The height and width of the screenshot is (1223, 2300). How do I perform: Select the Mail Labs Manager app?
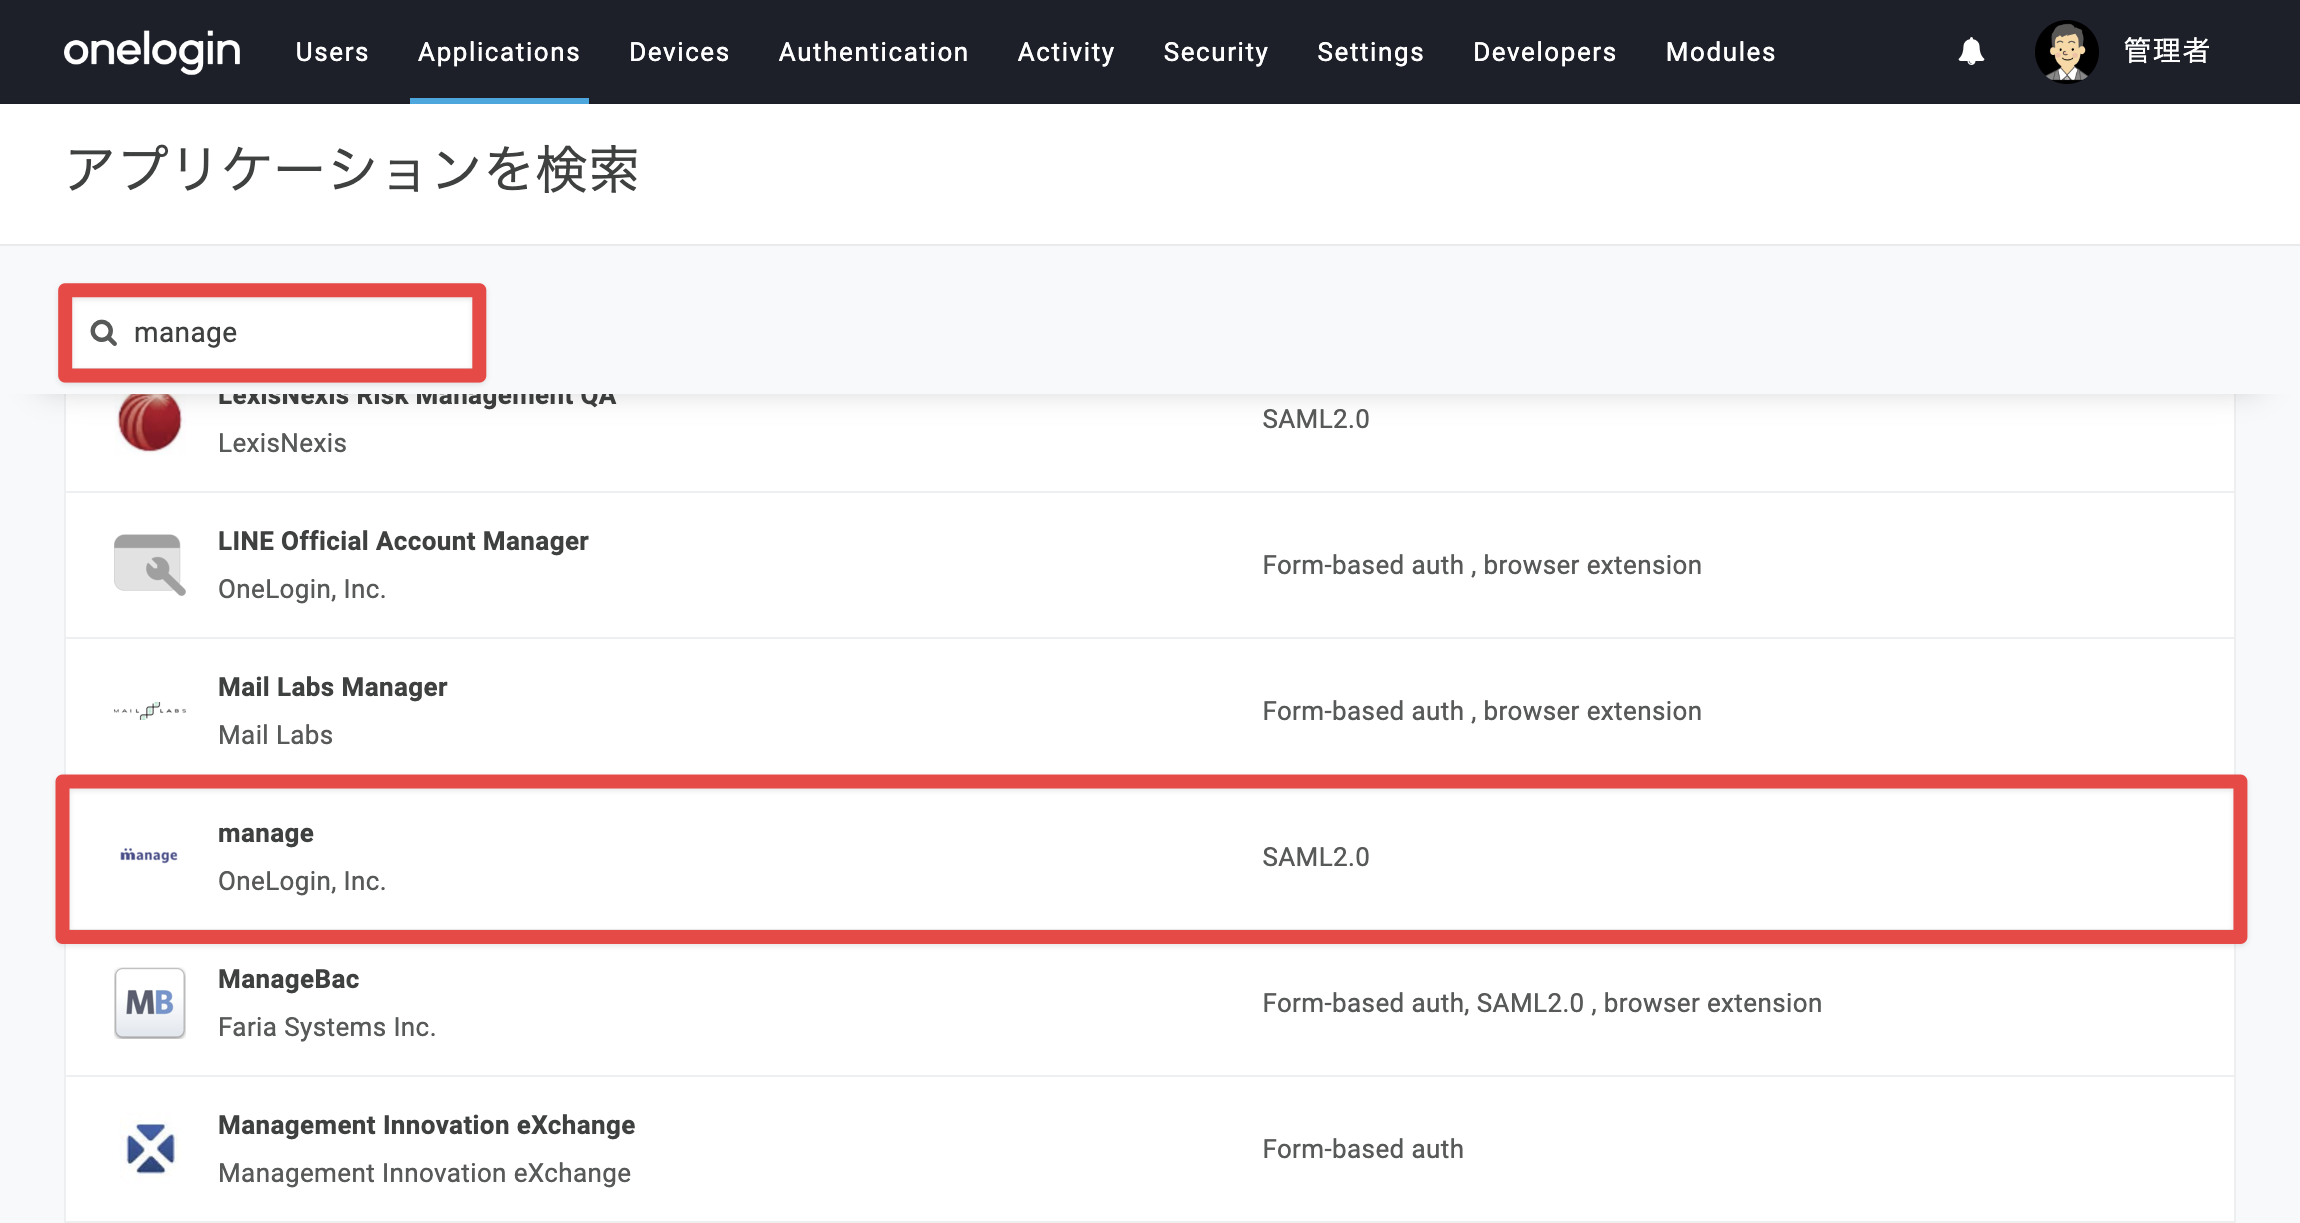click(x=1150, y=711)
